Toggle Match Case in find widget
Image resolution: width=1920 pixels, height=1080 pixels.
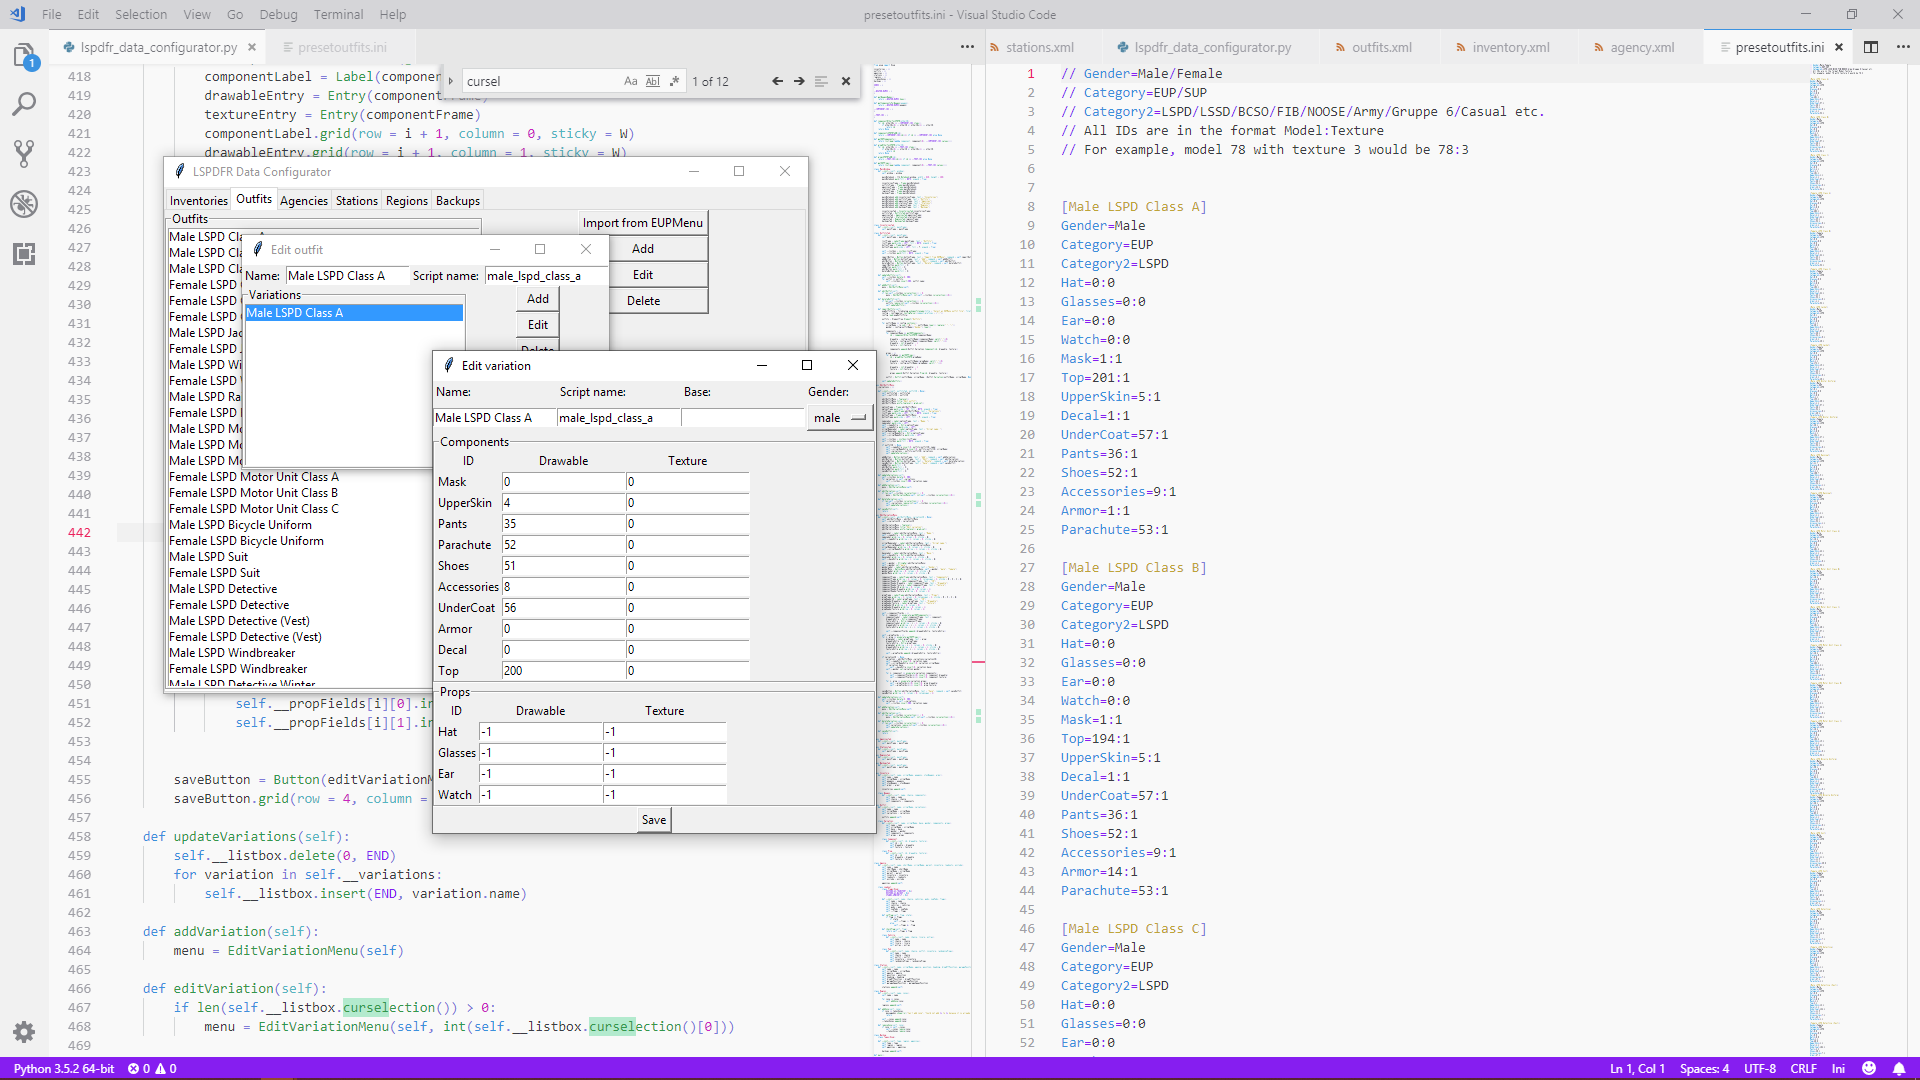[x=630, y=81]
